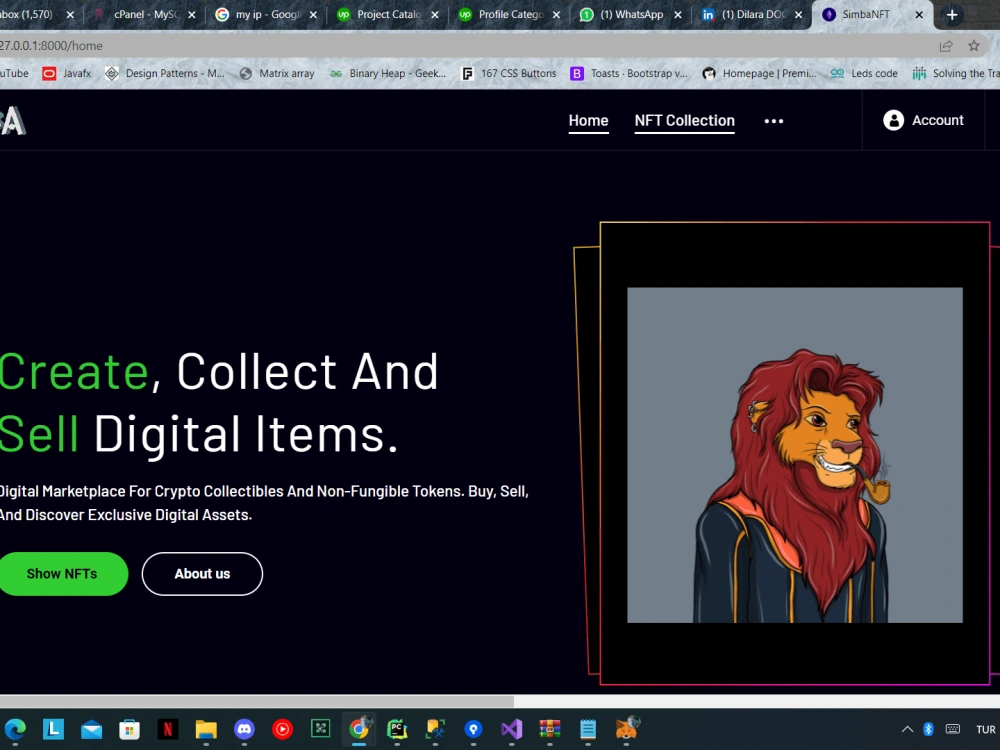Viewport: 1000px width, 750px height.
Task: Open the Javafx bookmark
Action: click(67, 73)
